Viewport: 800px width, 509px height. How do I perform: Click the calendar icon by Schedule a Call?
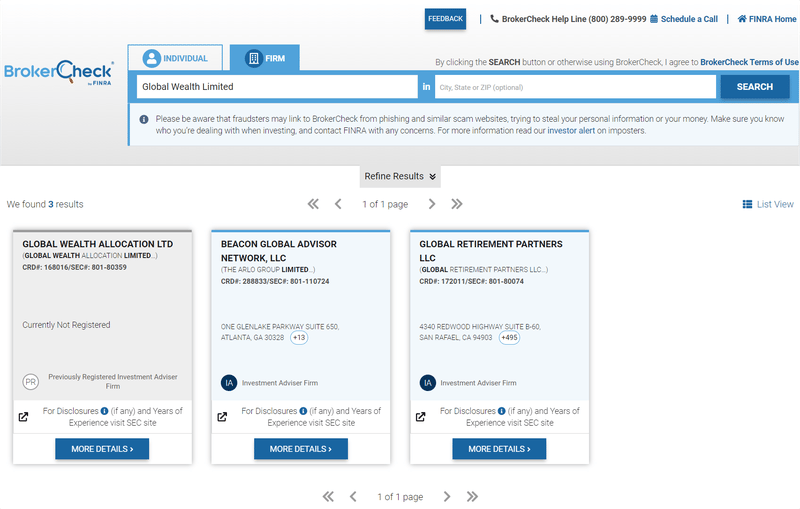coord(654,19)
